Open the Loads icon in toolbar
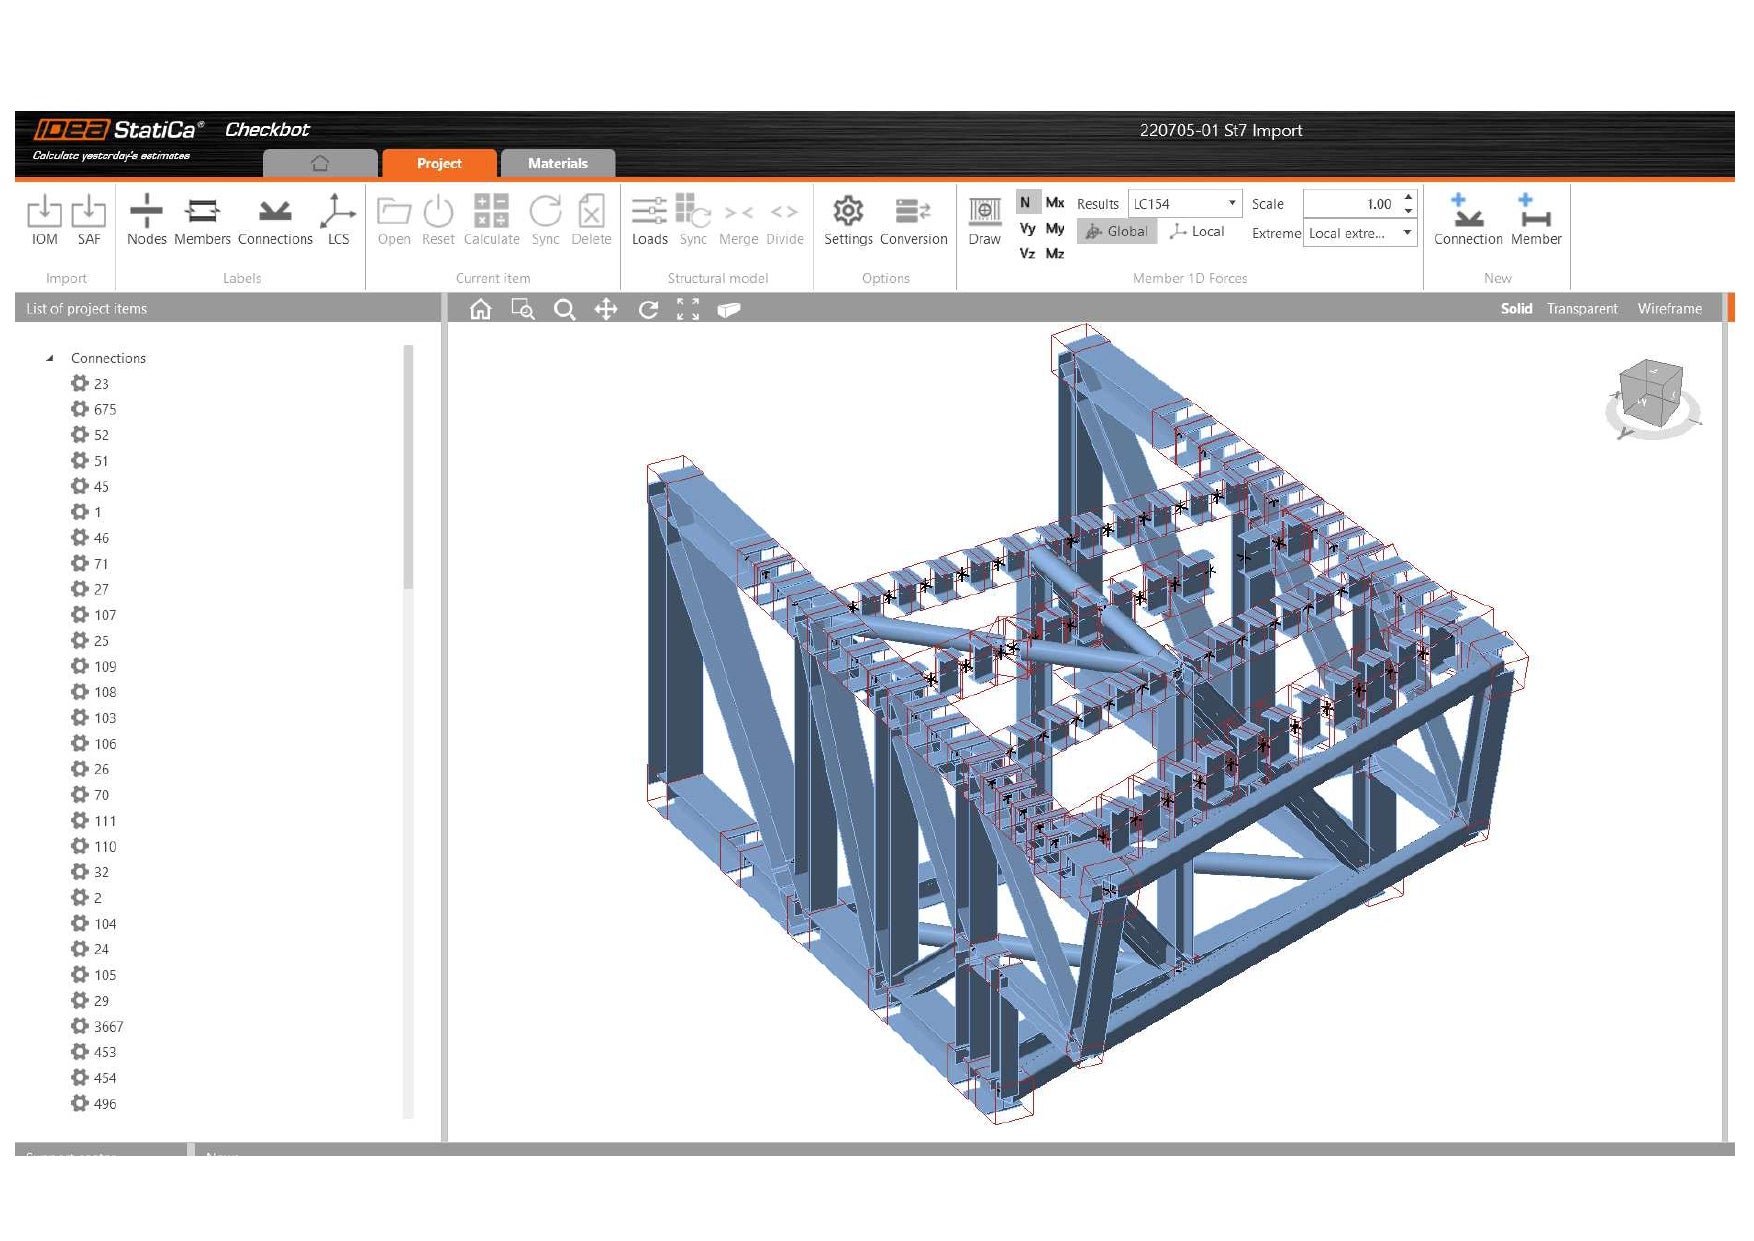 click(649, 213)
